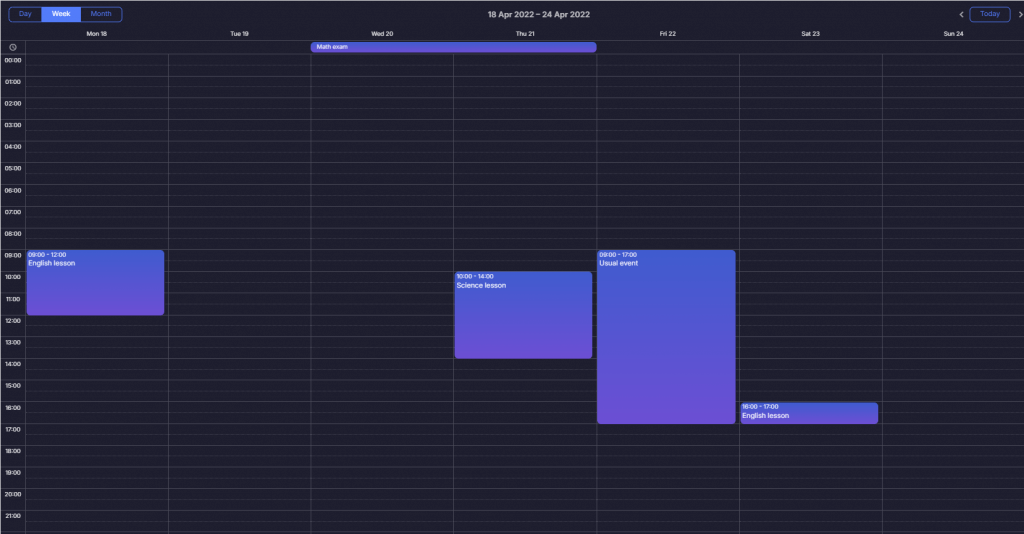
Task: Click the Today button
Action: point(989,14)
